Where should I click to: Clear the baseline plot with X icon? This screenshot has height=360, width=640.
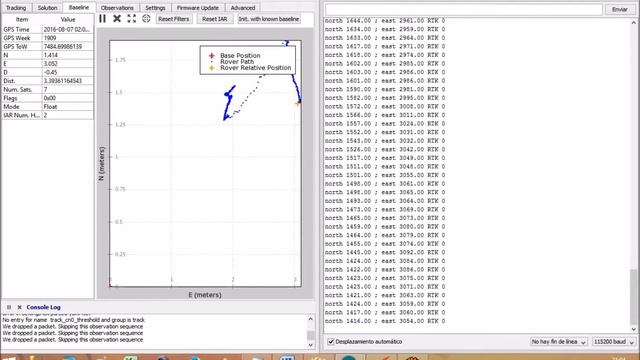[x=117, y=19]
